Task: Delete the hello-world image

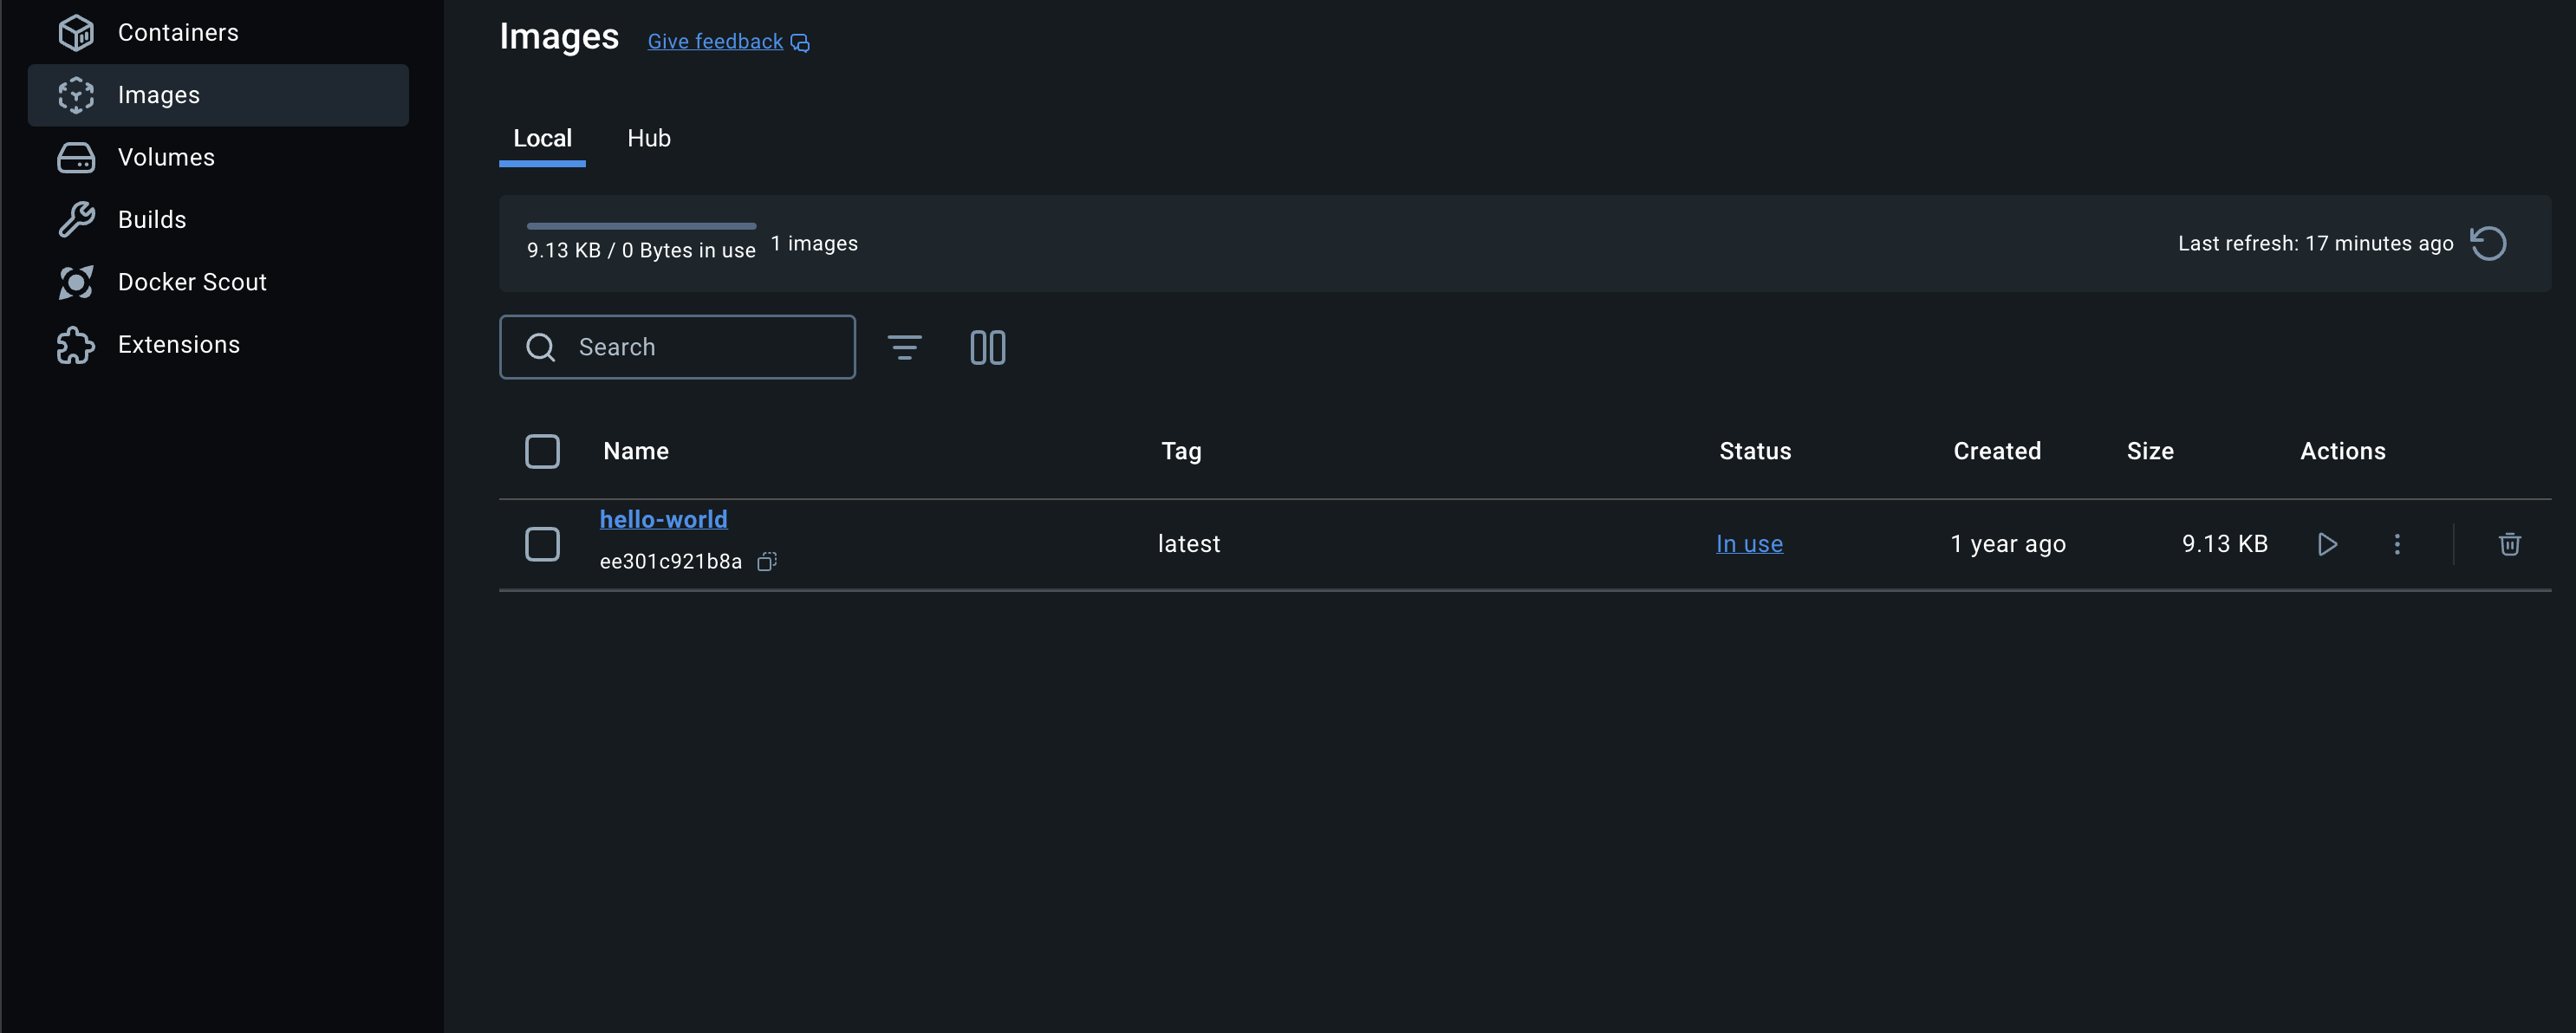Action: point(2509,544)
